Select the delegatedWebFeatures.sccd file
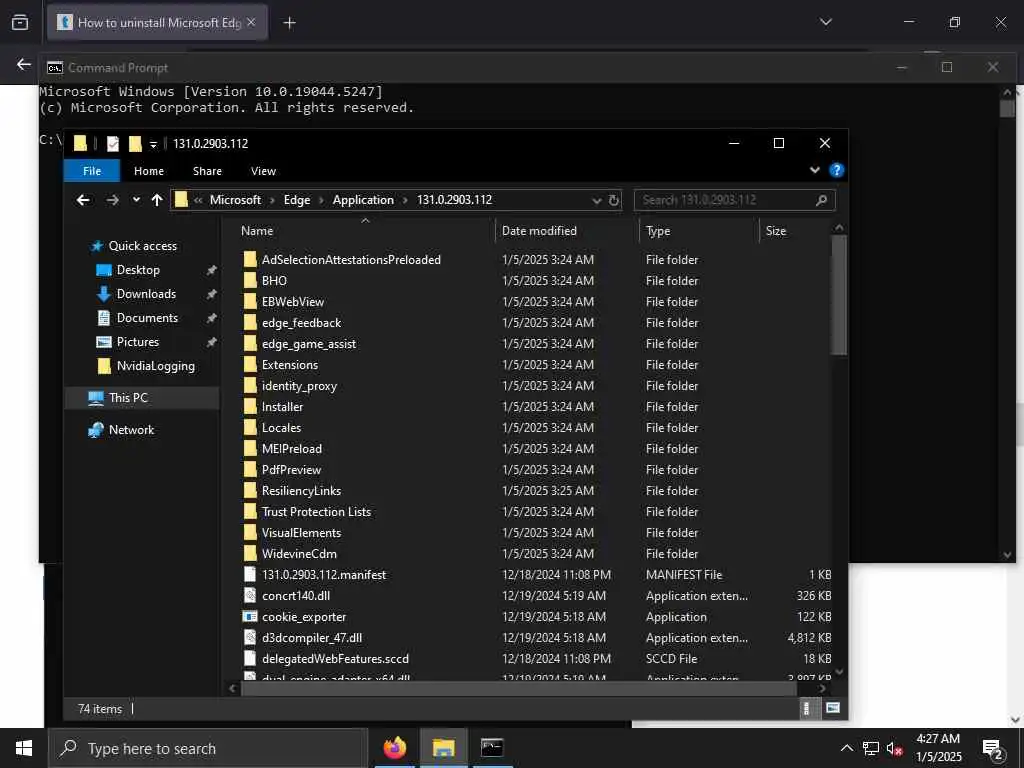The image size is (1024, 768). tap(335, 658)
